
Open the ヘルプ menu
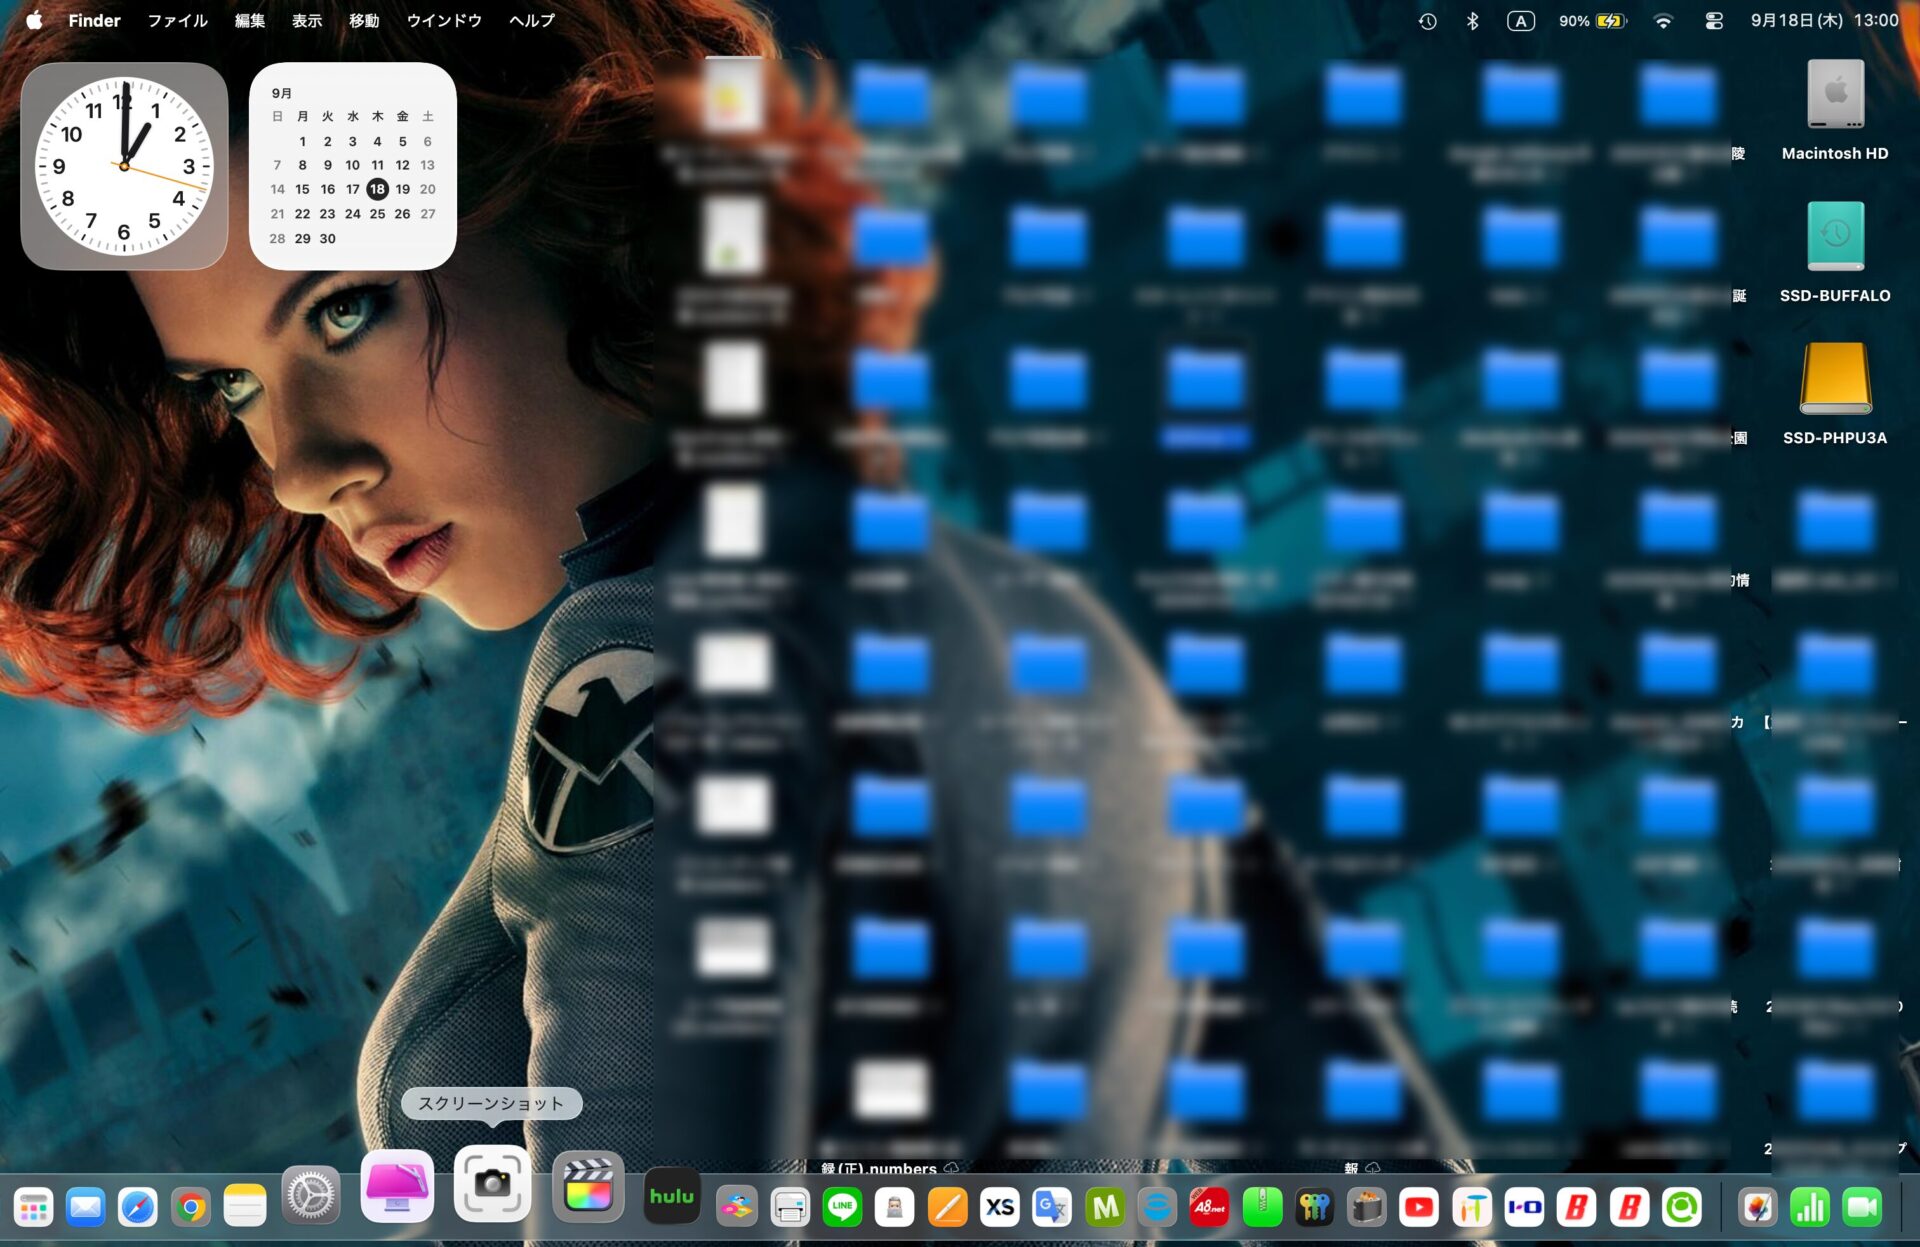532,20
